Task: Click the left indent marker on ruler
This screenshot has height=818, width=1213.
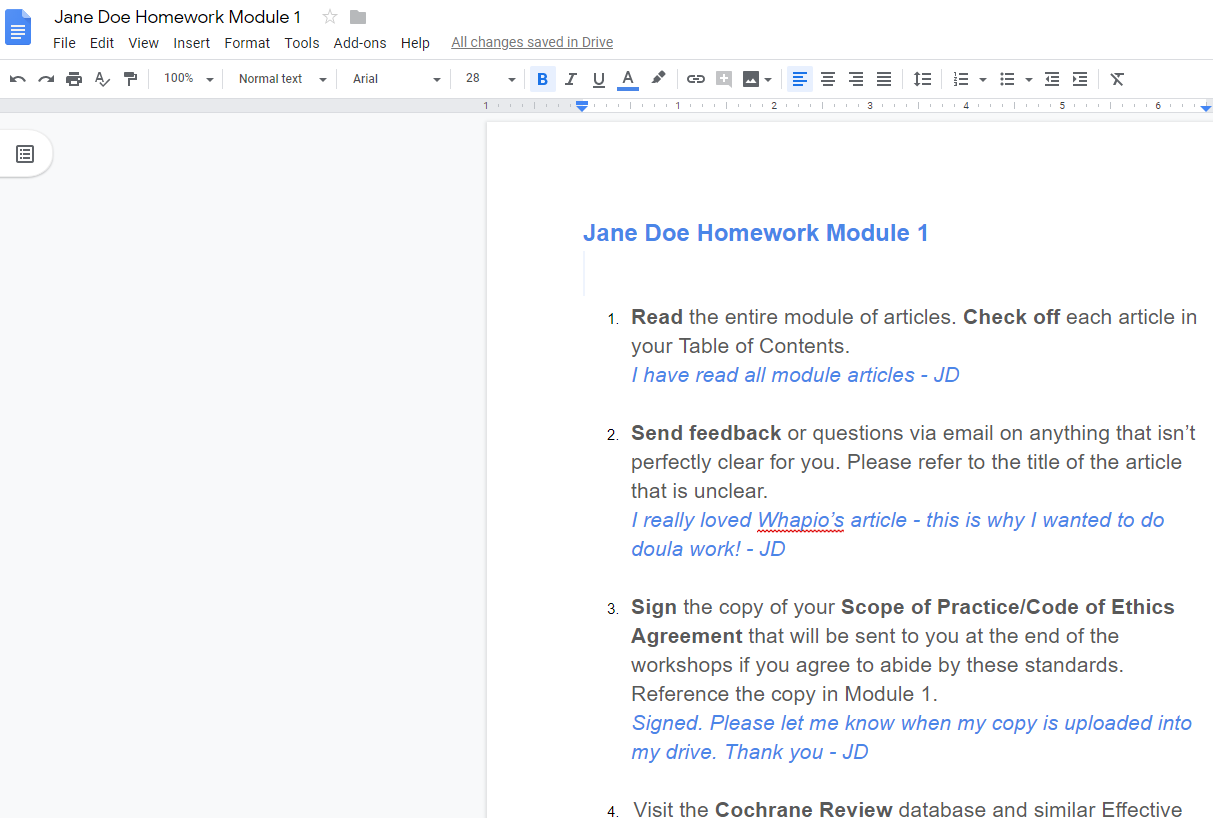Action: pyautogui.click(x=582, y=106)
